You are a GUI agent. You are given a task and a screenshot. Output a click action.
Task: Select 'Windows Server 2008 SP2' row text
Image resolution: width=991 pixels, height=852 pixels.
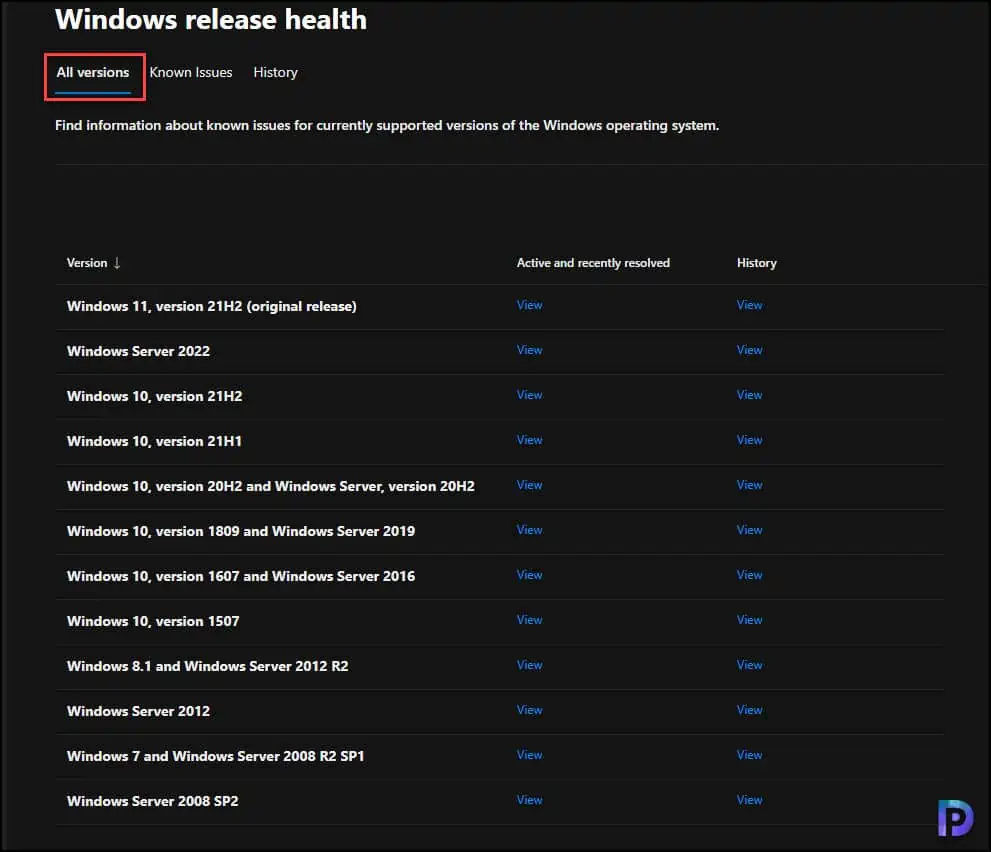152,801
